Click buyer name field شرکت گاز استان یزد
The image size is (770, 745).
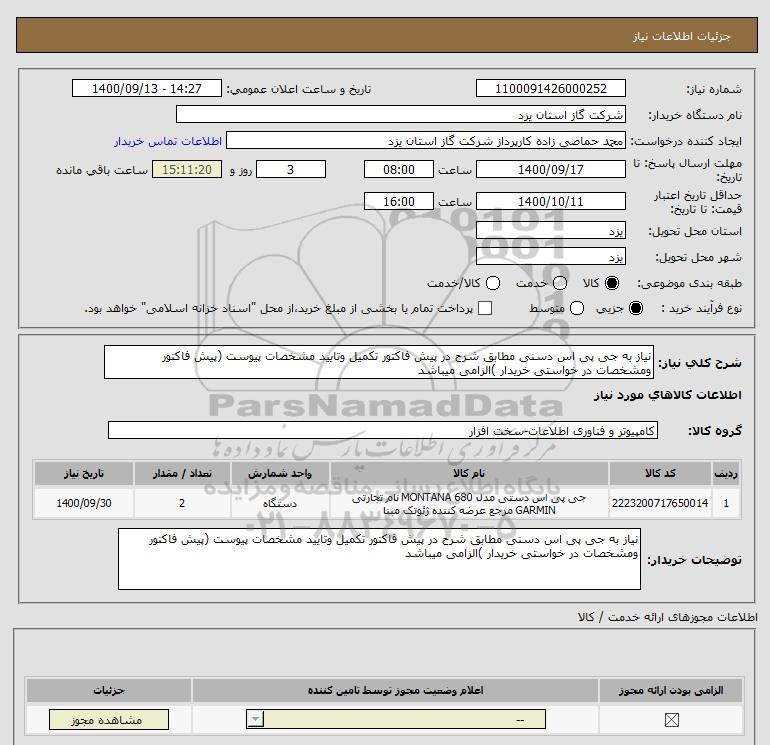coord(401,114)
